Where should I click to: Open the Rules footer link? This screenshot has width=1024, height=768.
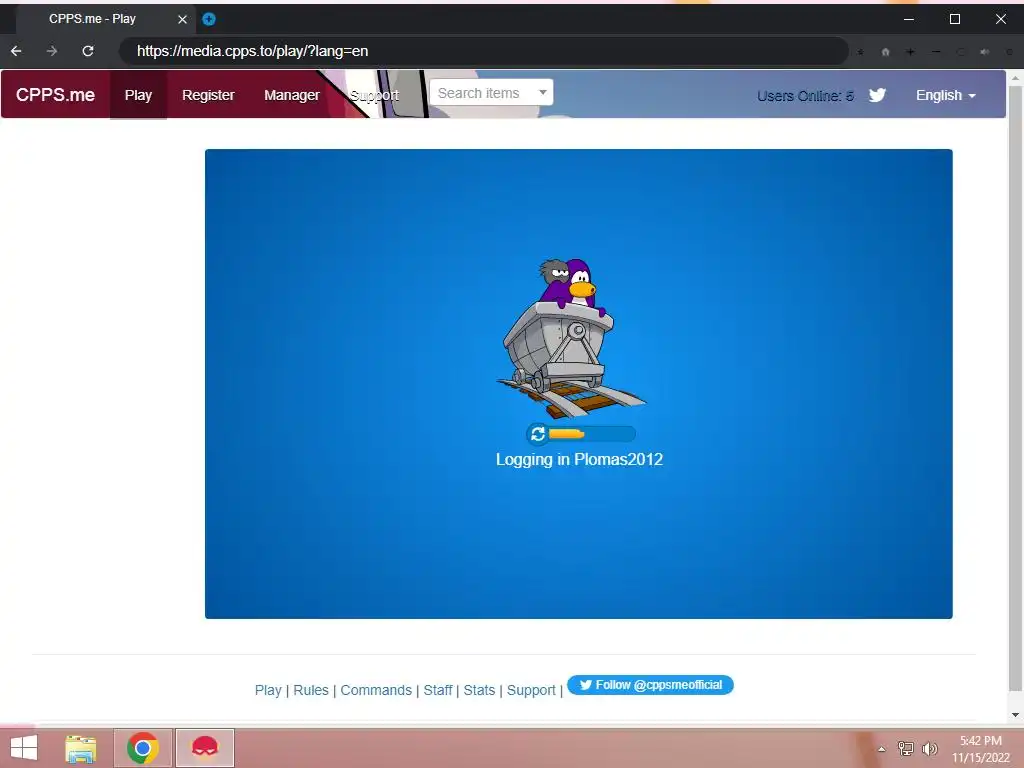coord(311,690)
